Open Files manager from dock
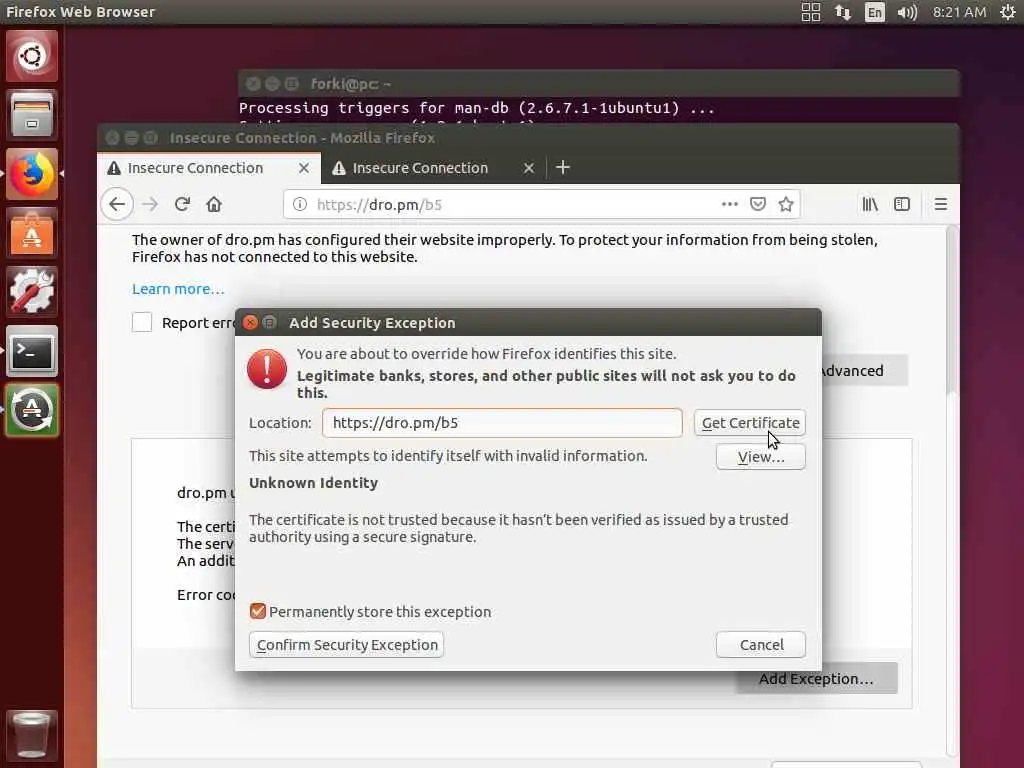The width and height of the screenshot is (1024, 768). 31,116
